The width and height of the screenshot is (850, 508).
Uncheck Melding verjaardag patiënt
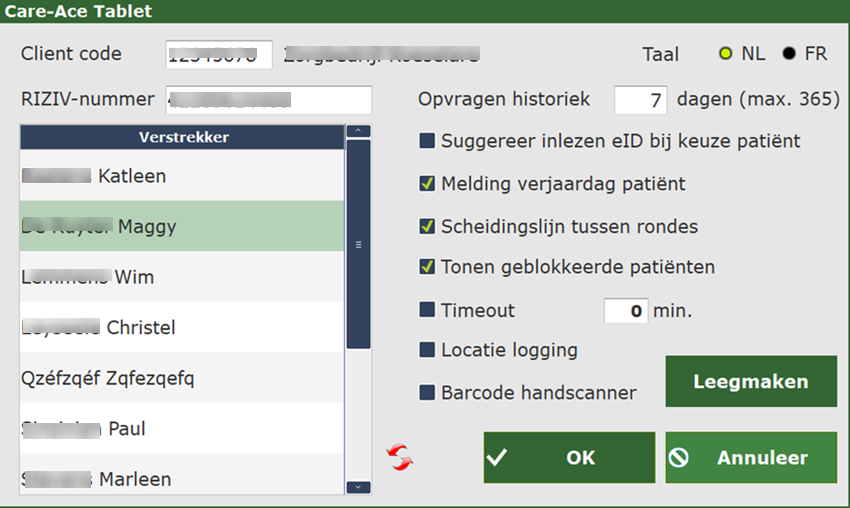coord(427,184)
